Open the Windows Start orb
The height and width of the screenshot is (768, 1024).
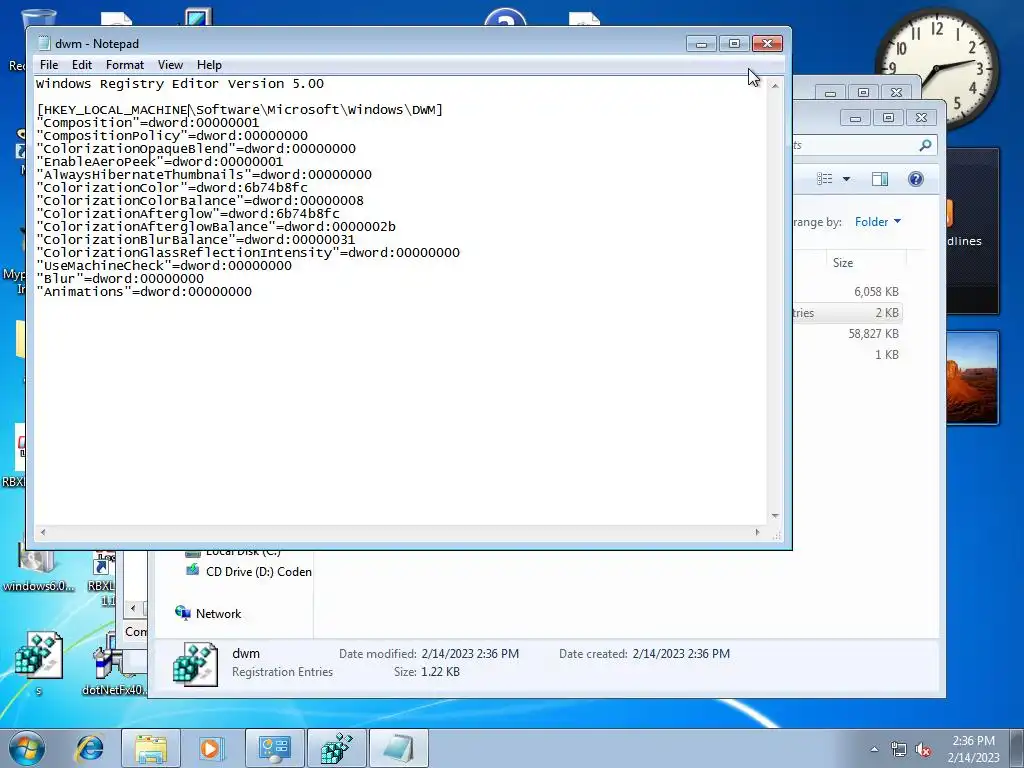pos(26,748)
